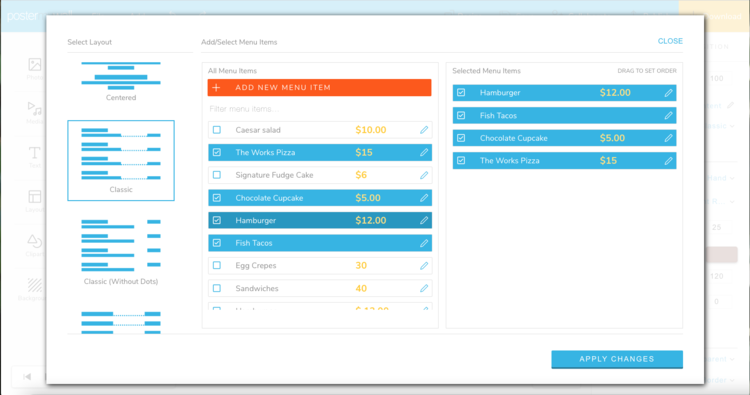Deselect Hamburger checkbox in Selected Menu Items
This screenshot has width=750, height=395.
461,93
